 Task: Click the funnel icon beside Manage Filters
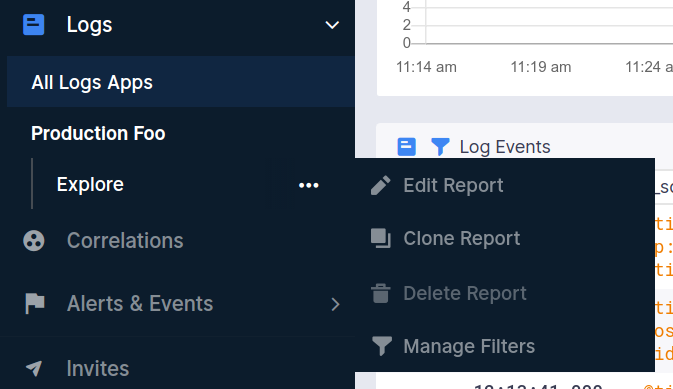click(x=382, y=346)
